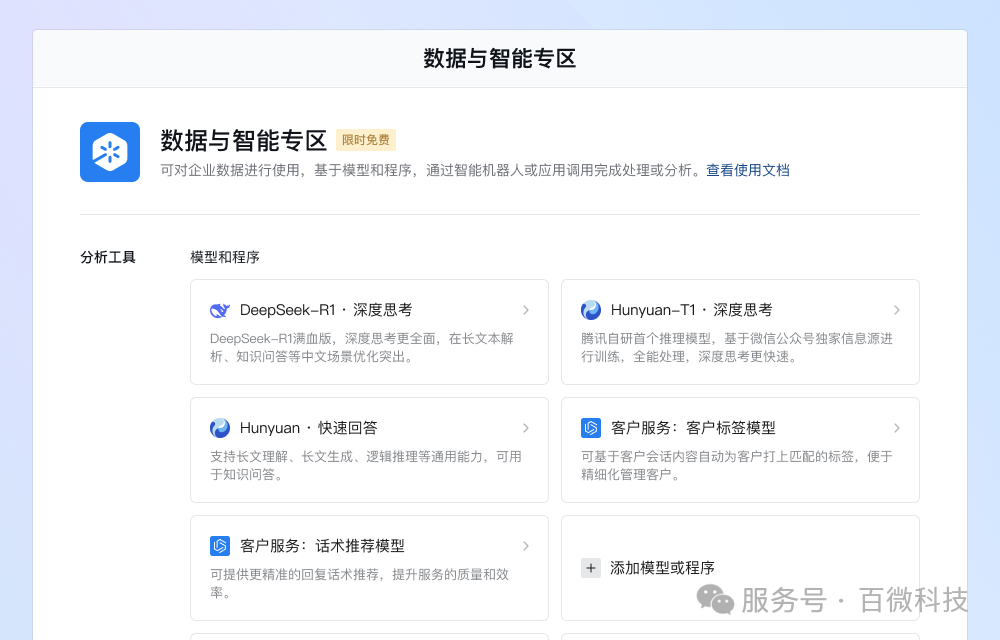Click the 限时免费 badge

coord(370,140)
